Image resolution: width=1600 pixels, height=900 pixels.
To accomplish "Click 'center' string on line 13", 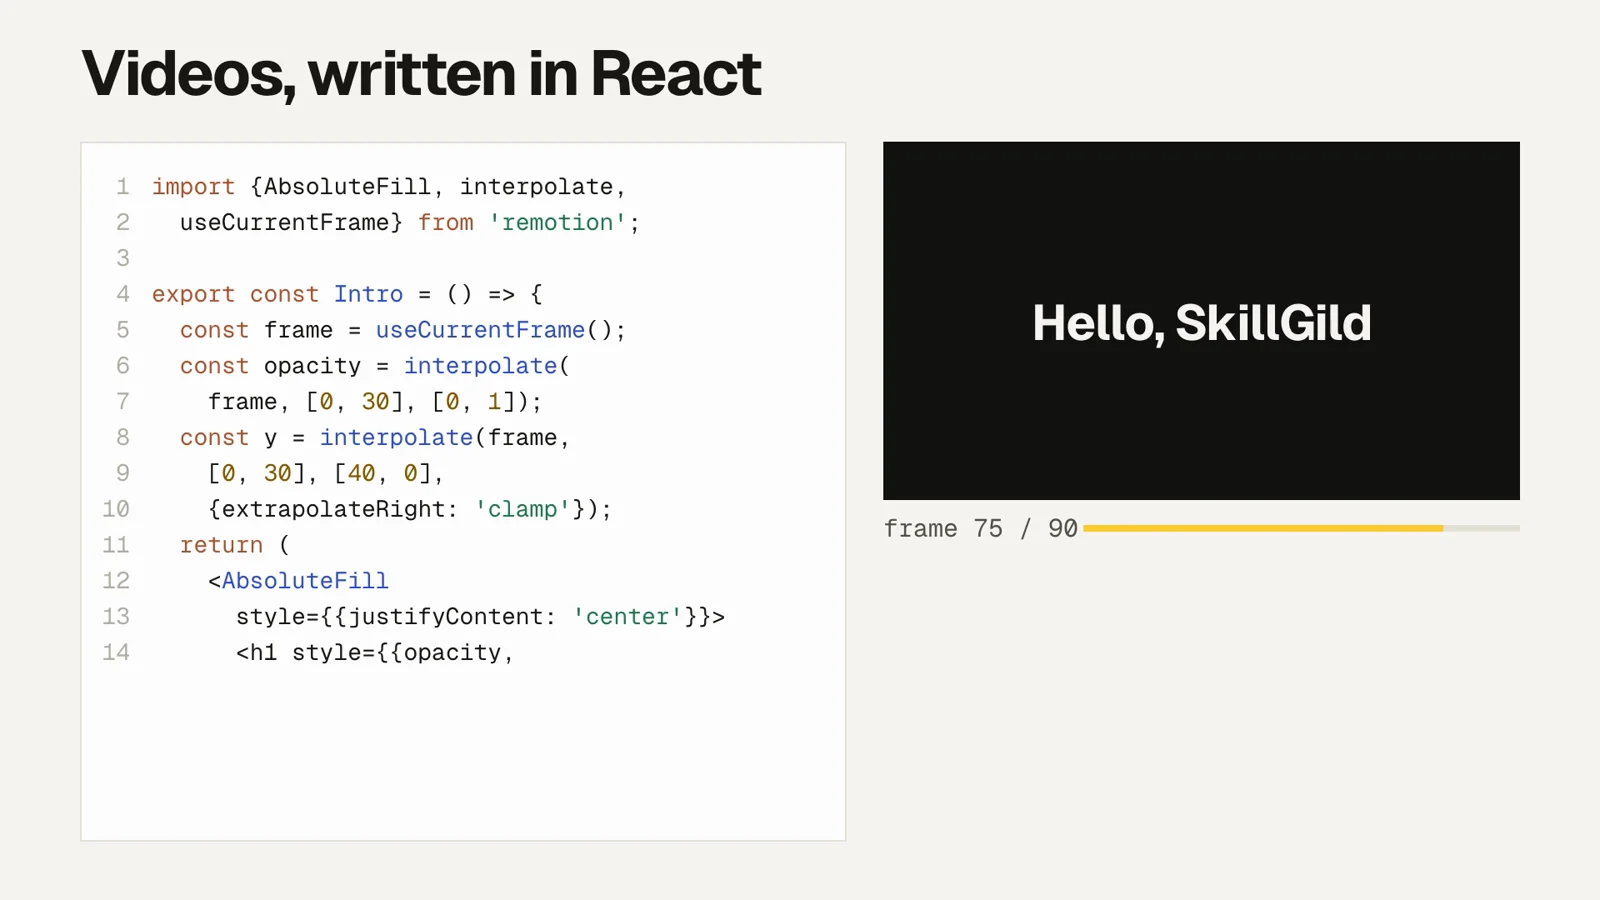I will pos(627,617).
